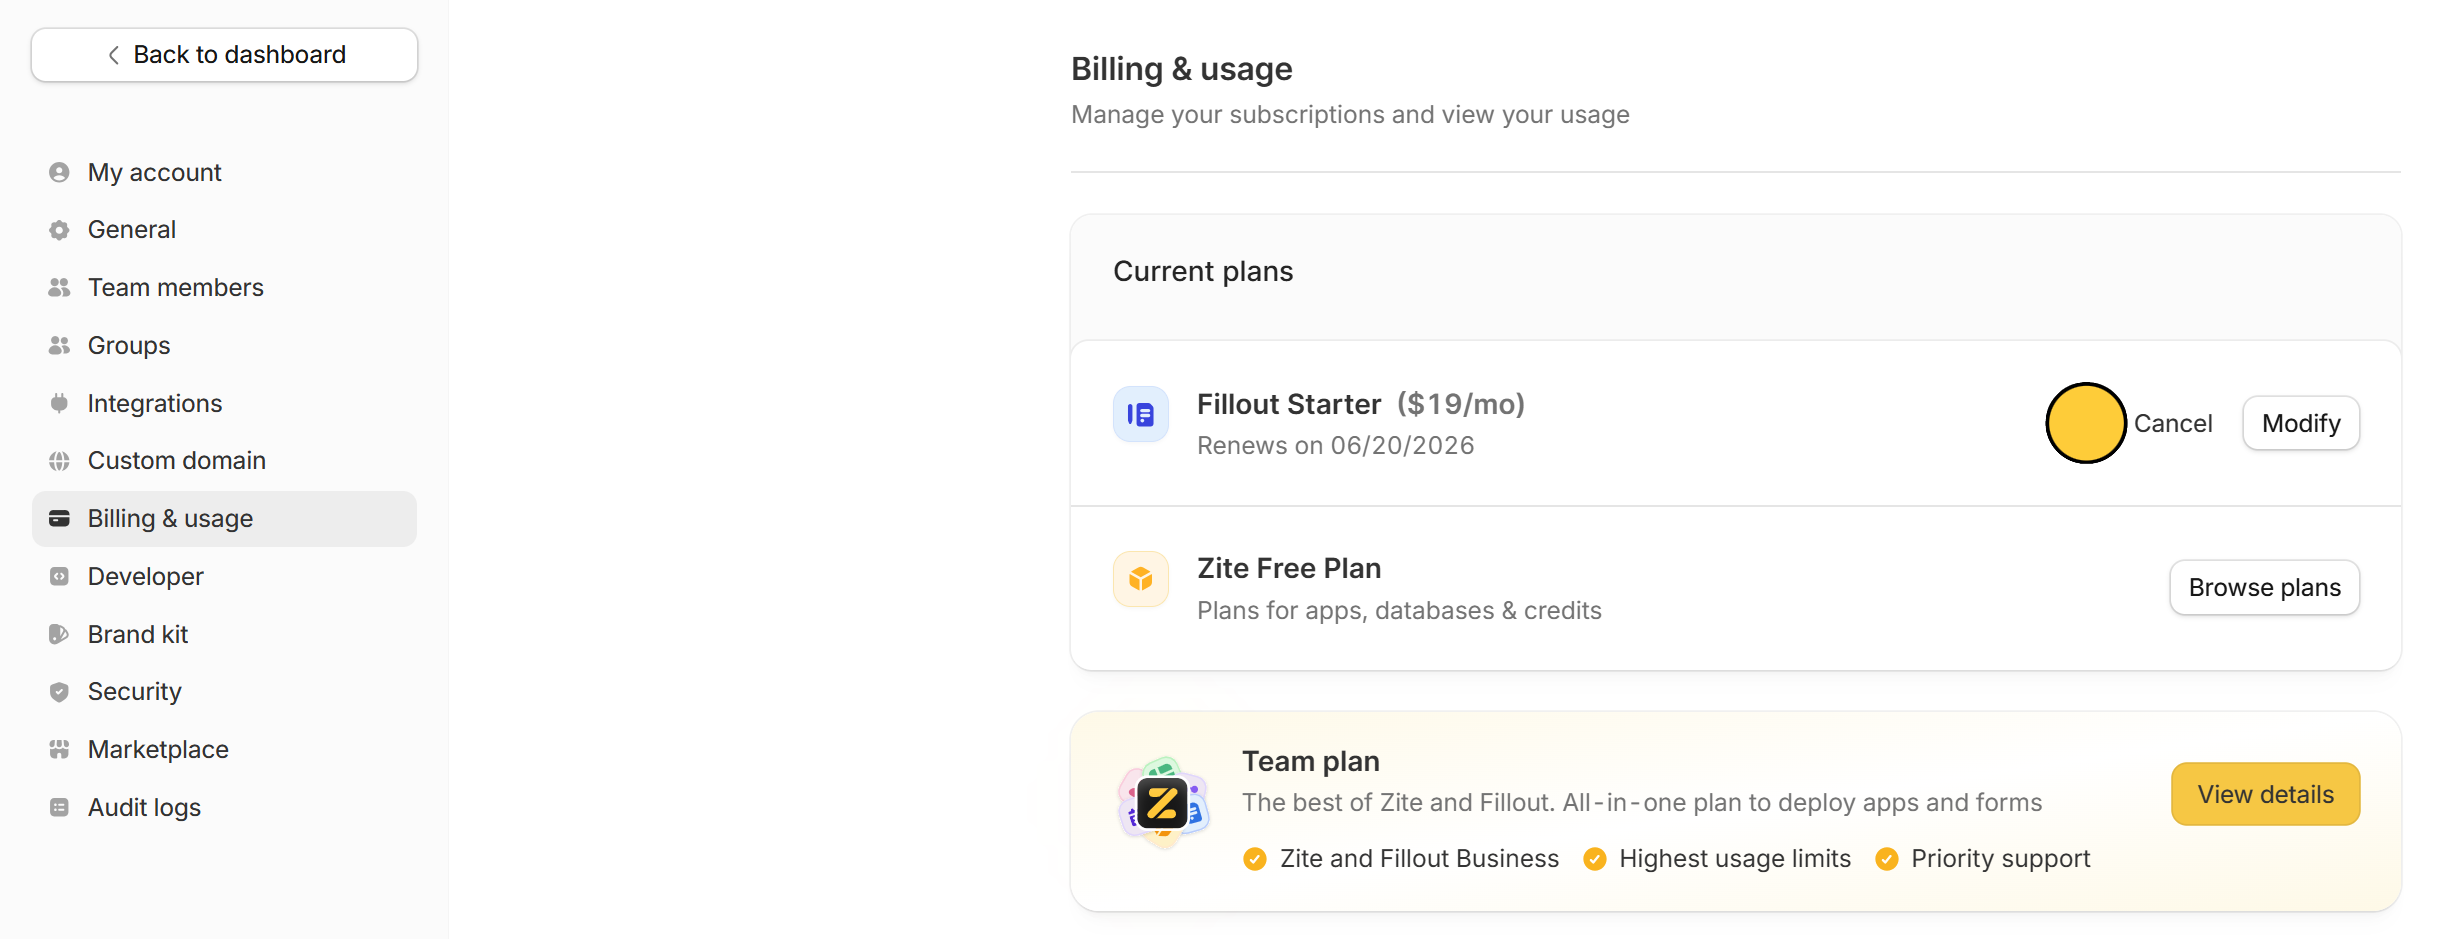2447x939 pixels.
Task: Go back to dashboard
Action: pos(224,55)
